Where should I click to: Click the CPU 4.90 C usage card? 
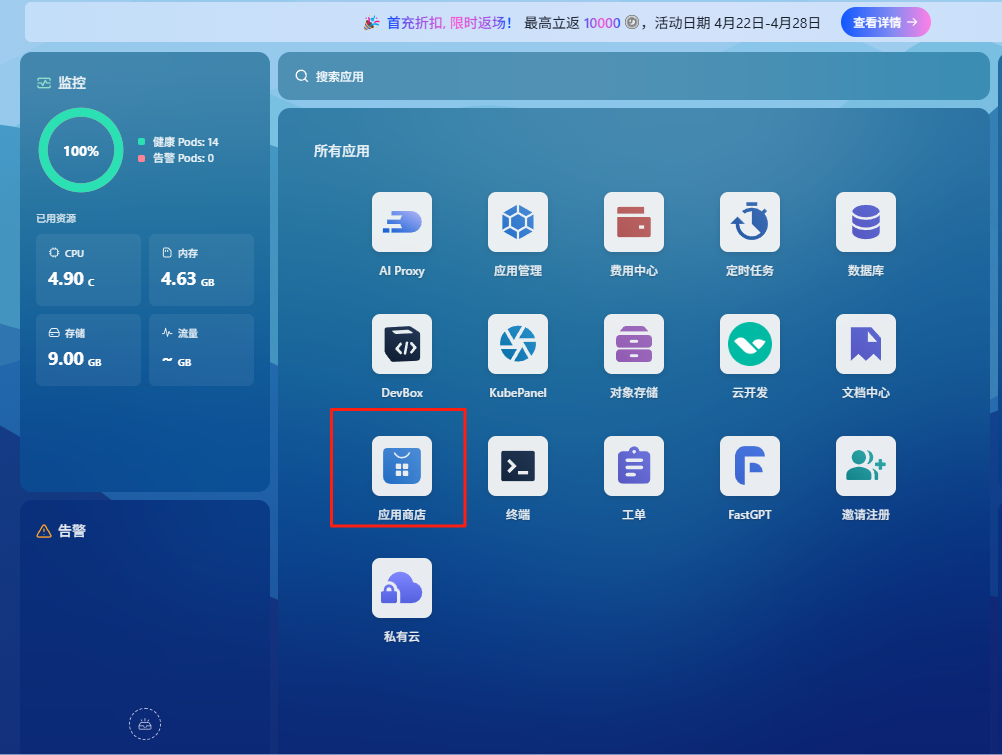pos(88,270)
